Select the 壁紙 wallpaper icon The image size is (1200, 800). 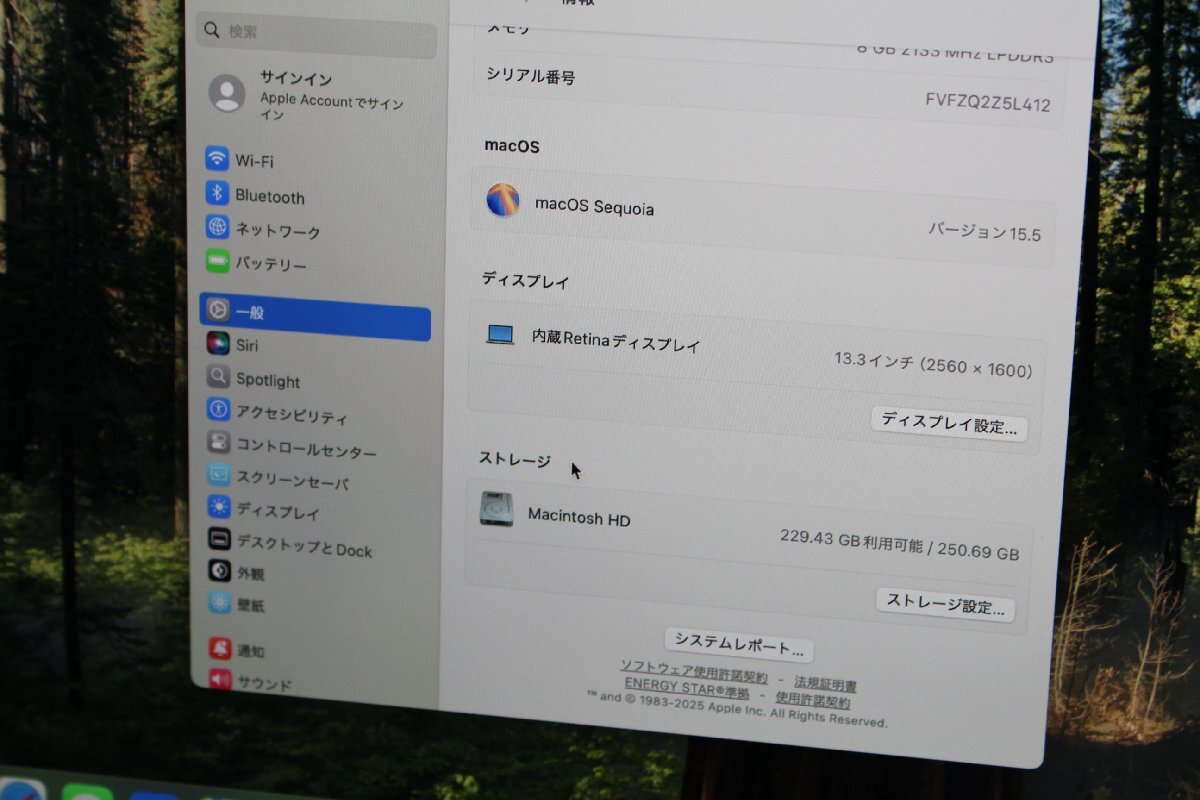click(x=220, y=602)
